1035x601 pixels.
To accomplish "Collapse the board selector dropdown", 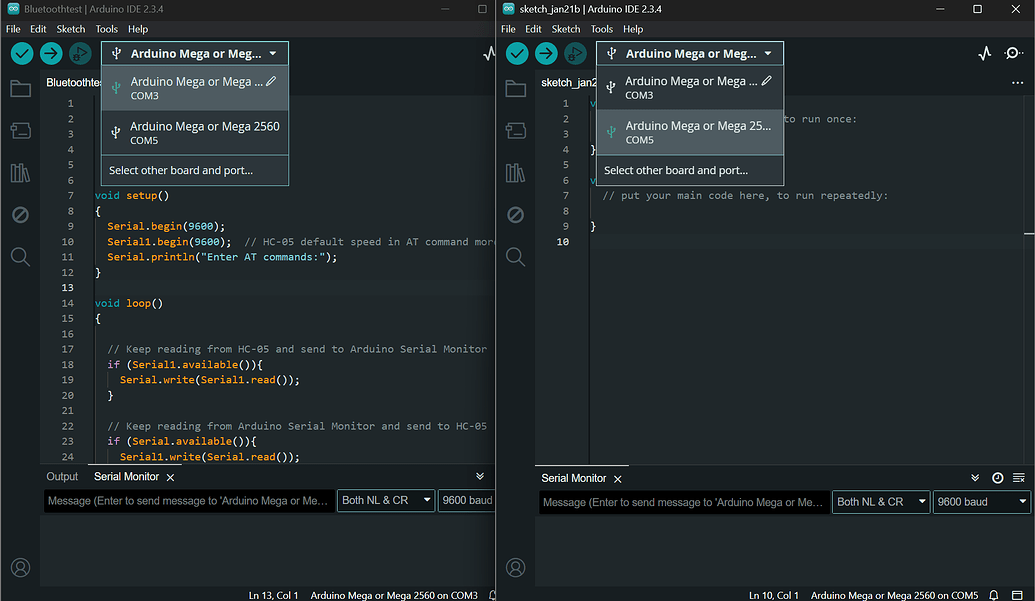I will 194,53.
